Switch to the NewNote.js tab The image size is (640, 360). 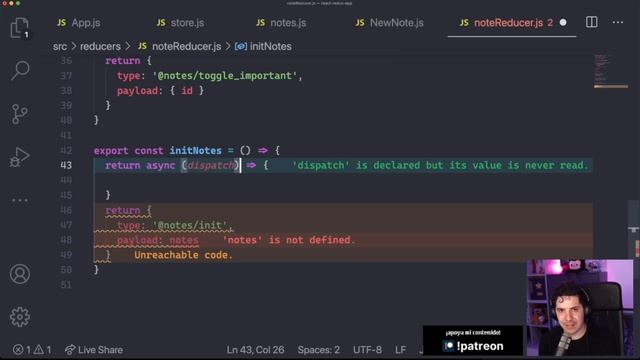[389, 23]
